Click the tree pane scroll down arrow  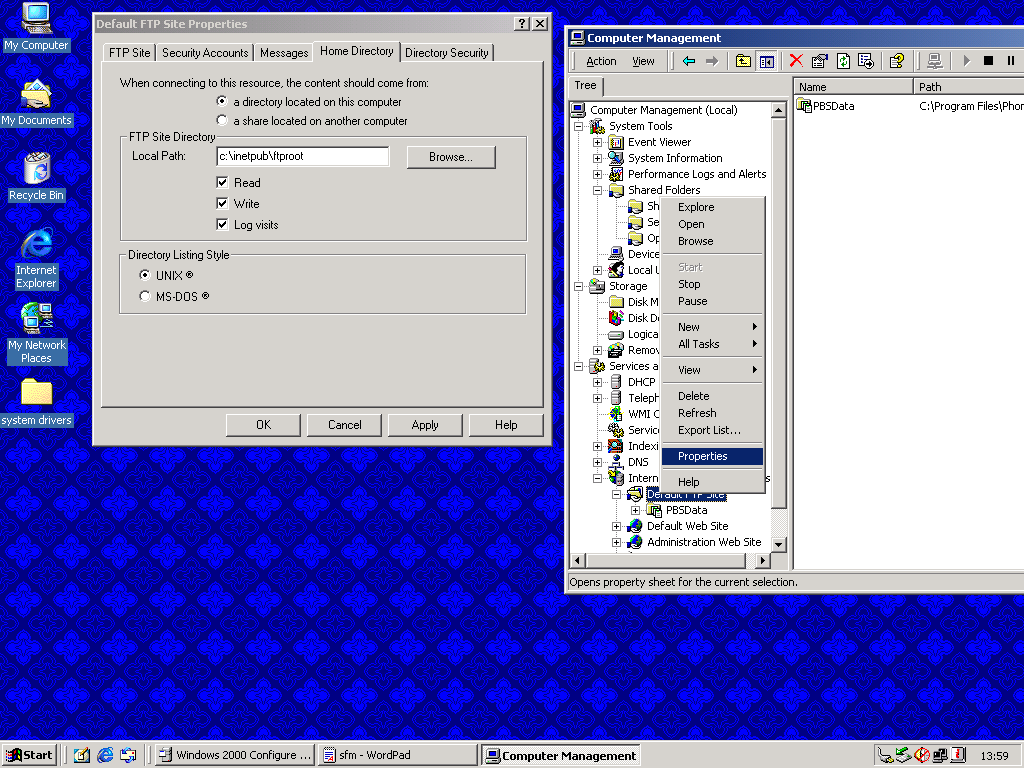[778, 544]
